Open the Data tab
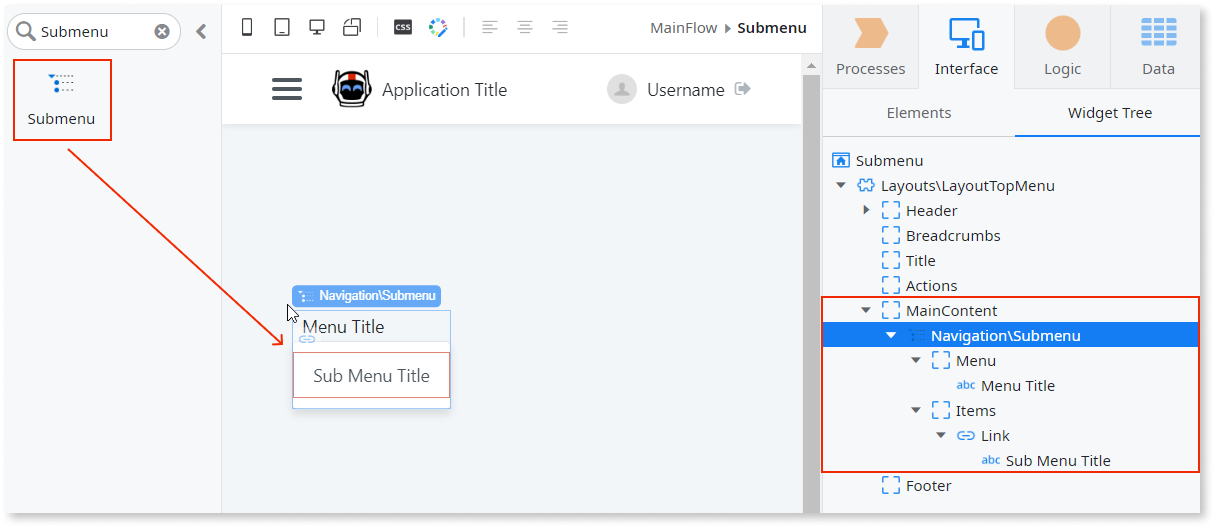The image size is (1215, 528). (x=1158, y=45)
